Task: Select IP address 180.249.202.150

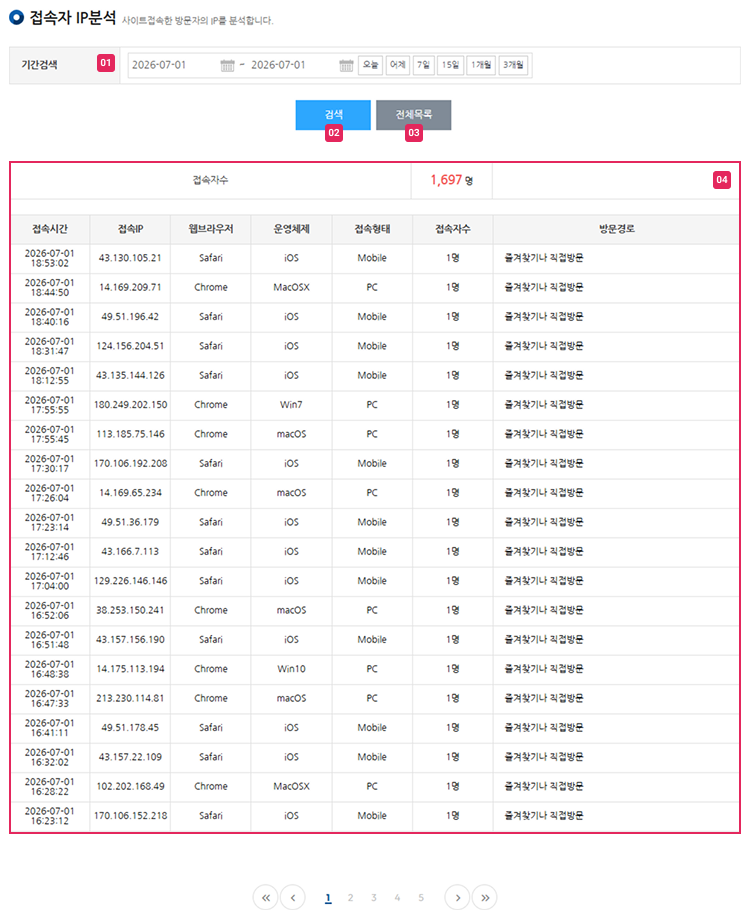Action: tap(130, 404)
